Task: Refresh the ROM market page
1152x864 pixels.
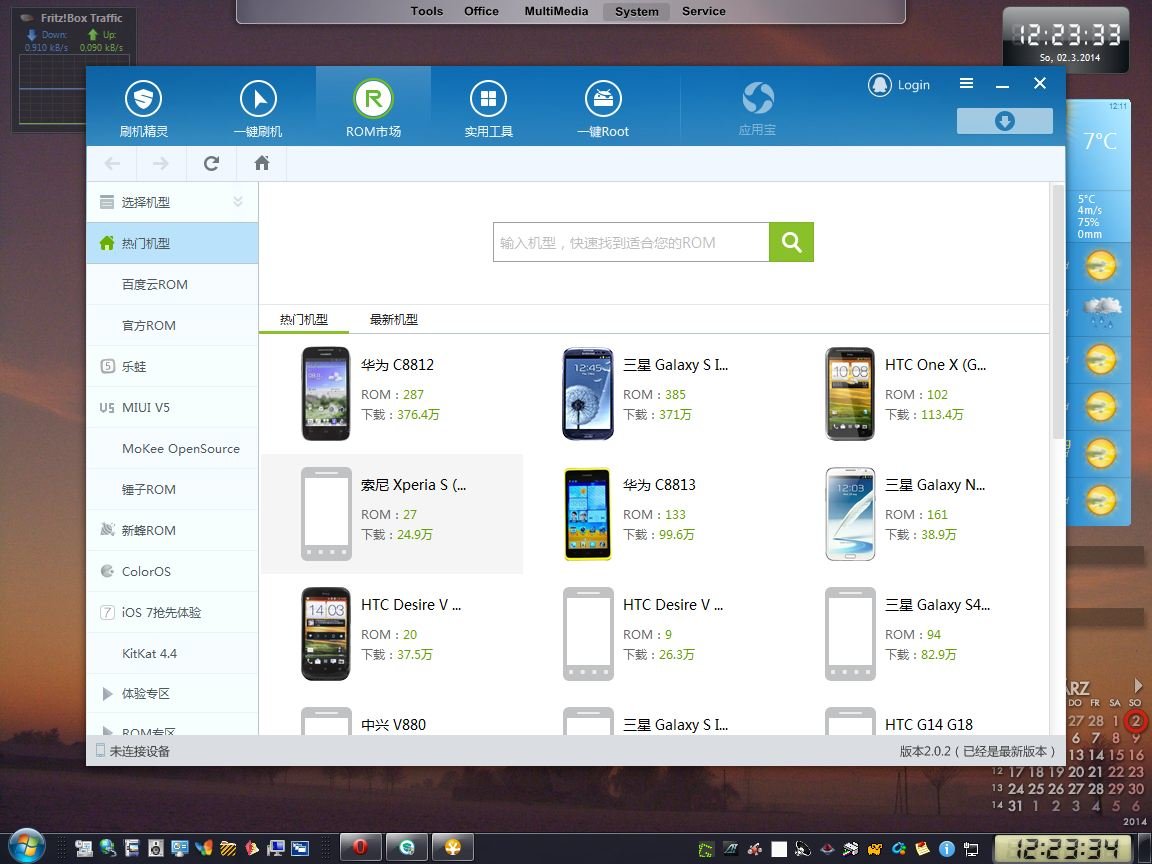Action: pos(212,163)
